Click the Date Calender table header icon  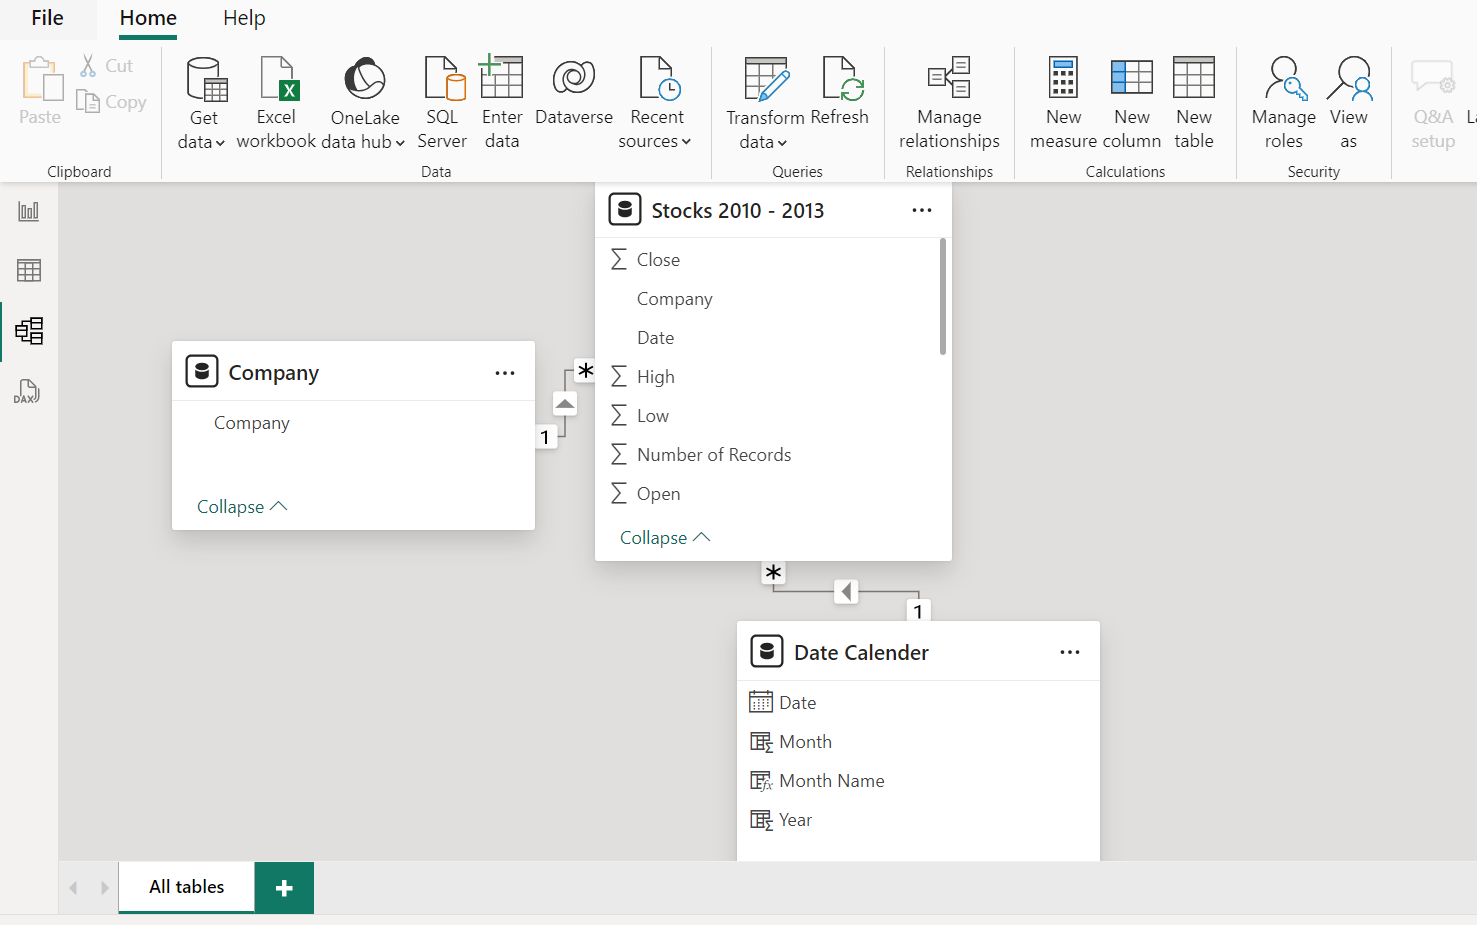767,651
